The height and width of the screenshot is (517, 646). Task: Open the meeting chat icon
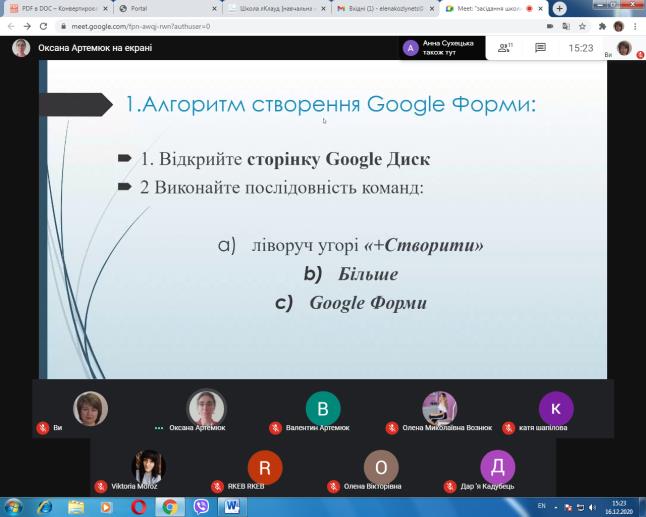pos(540,47)
